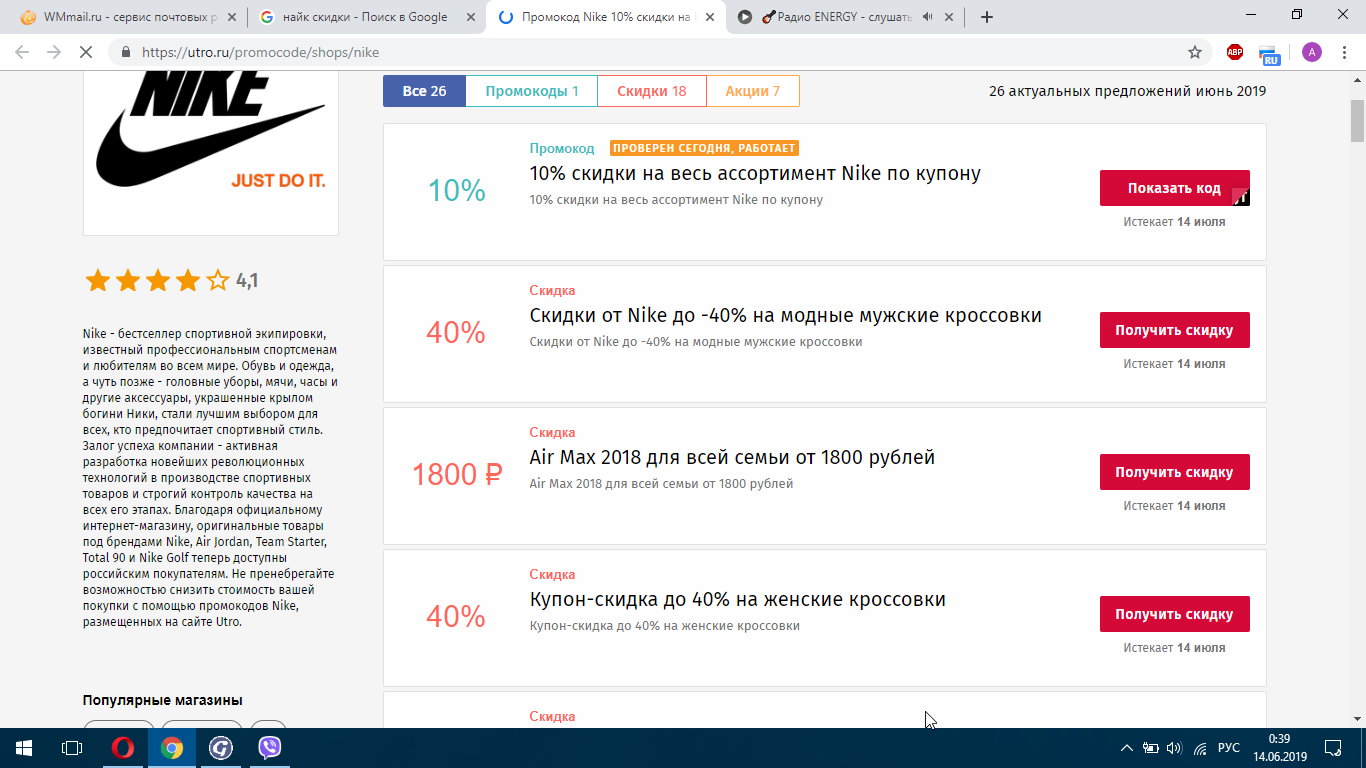Stop loading the page with the X icon
This screenshot has height=768, width=1366.
click(x=87, y=52)
